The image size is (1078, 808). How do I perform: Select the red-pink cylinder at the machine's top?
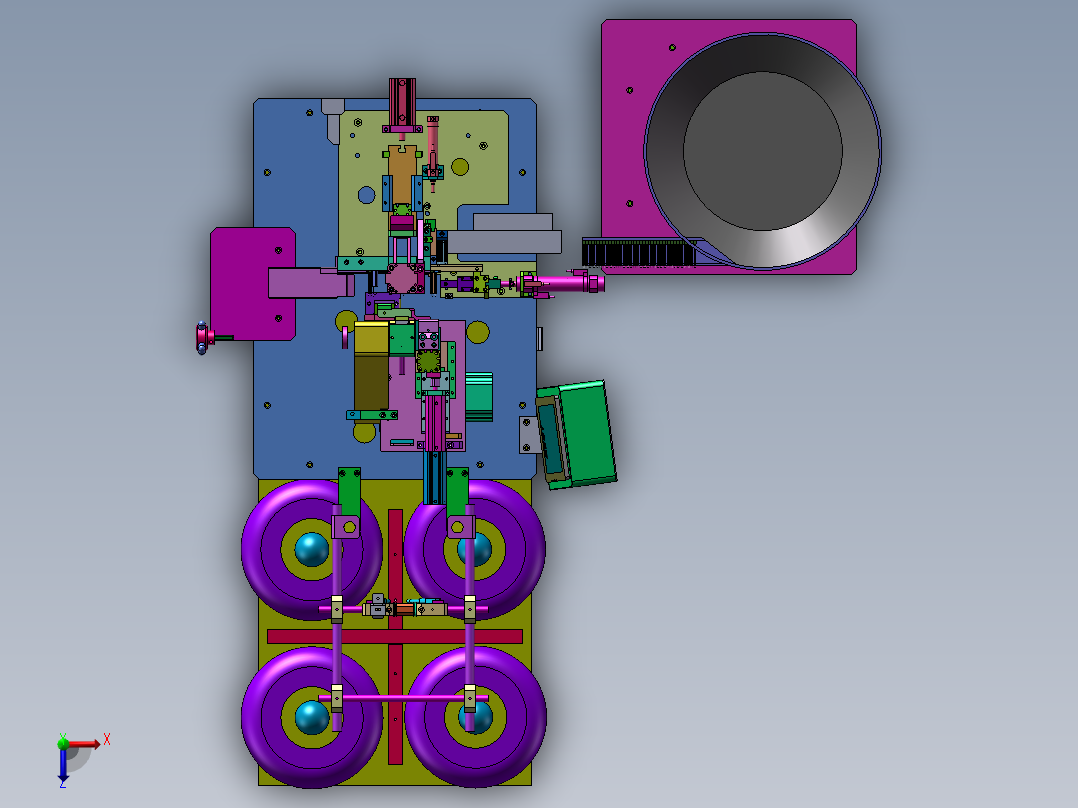[402, 103]
